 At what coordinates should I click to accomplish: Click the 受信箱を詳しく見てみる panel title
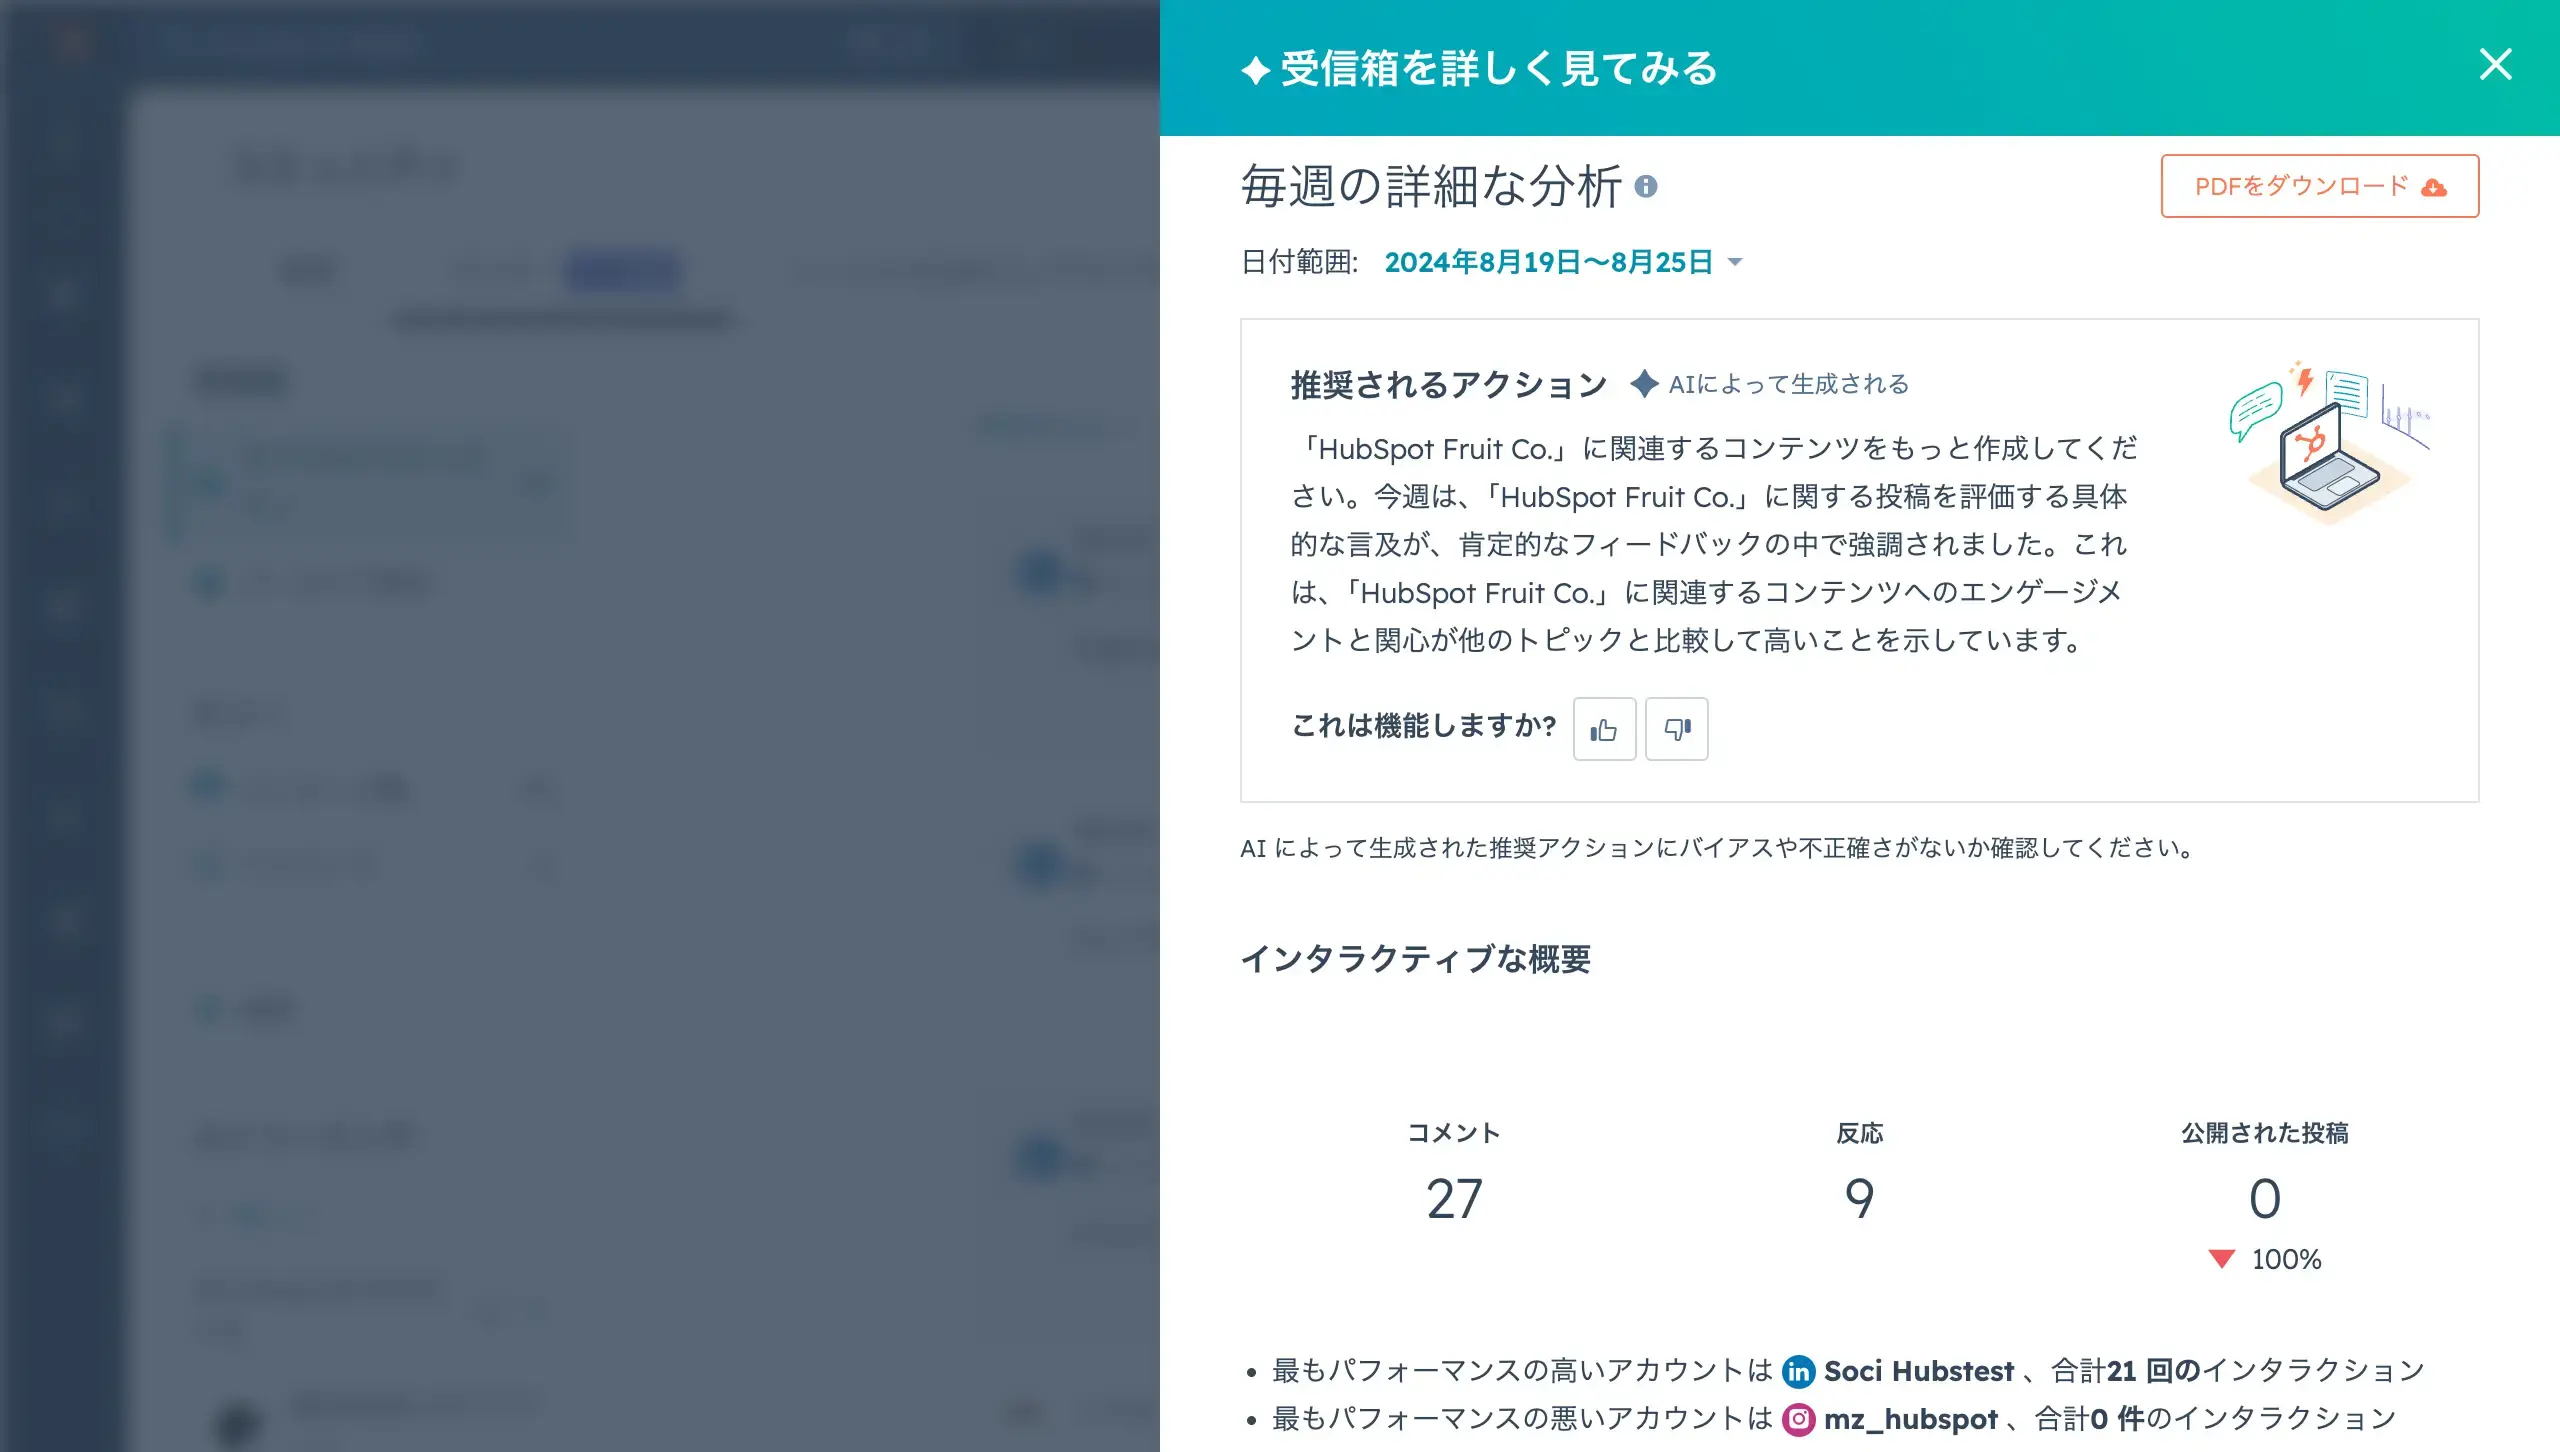tap(1499, 68)
